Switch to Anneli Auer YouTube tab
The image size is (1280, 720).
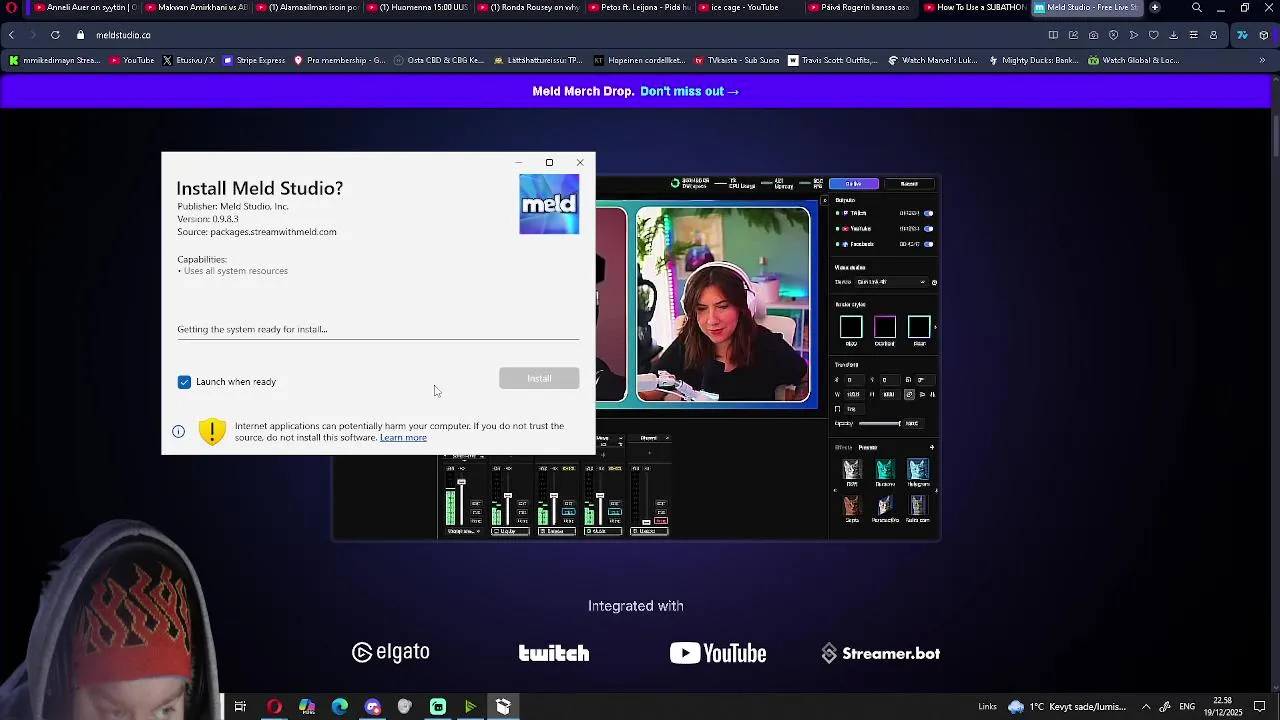click(x=85, y=7)
